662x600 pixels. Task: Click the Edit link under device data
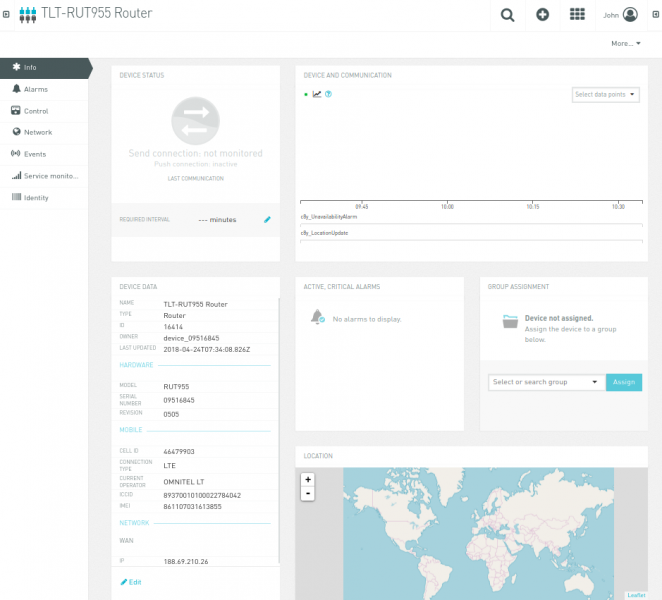tap(131, 582)
